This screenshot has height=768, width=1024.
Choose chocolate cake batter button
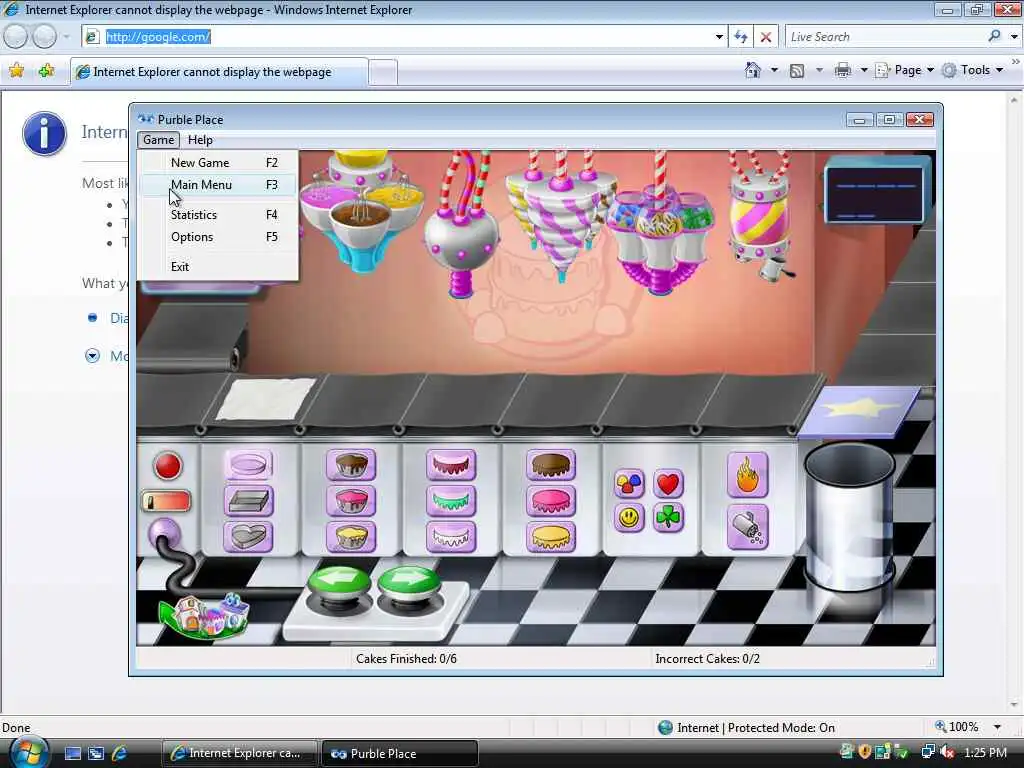351,465
